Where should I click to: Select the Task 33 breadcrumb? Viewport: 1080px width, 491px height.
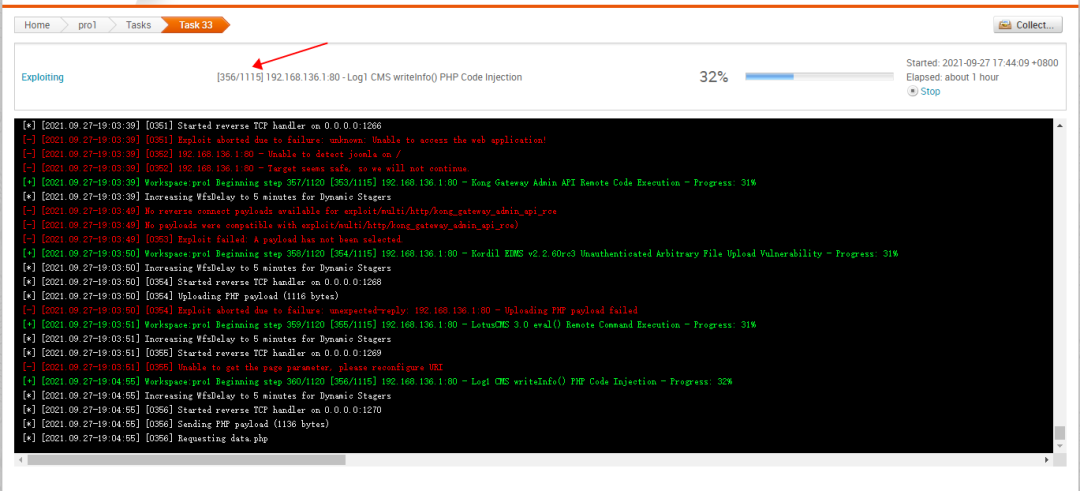point(196,25)
